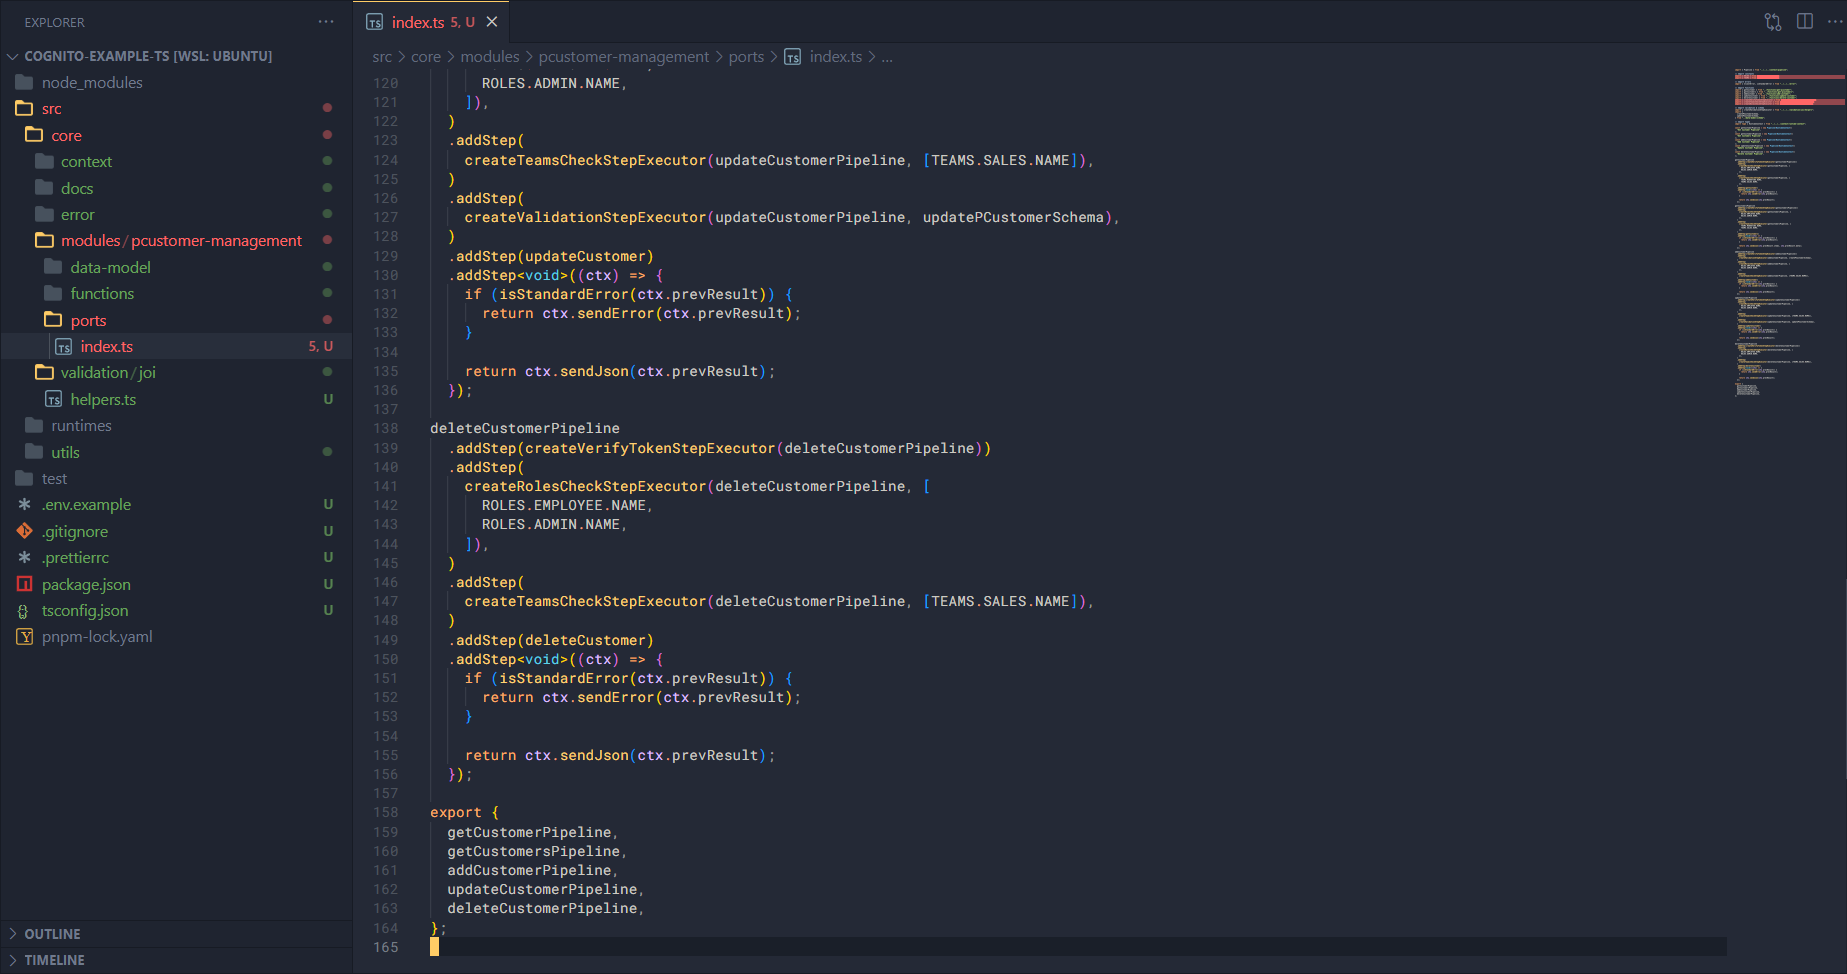The width and height of the screenshot is (1847, 974).
Task: Open editor more actions ellipsis at top right
Action: pyautogui.click(x=1834, y=22)
